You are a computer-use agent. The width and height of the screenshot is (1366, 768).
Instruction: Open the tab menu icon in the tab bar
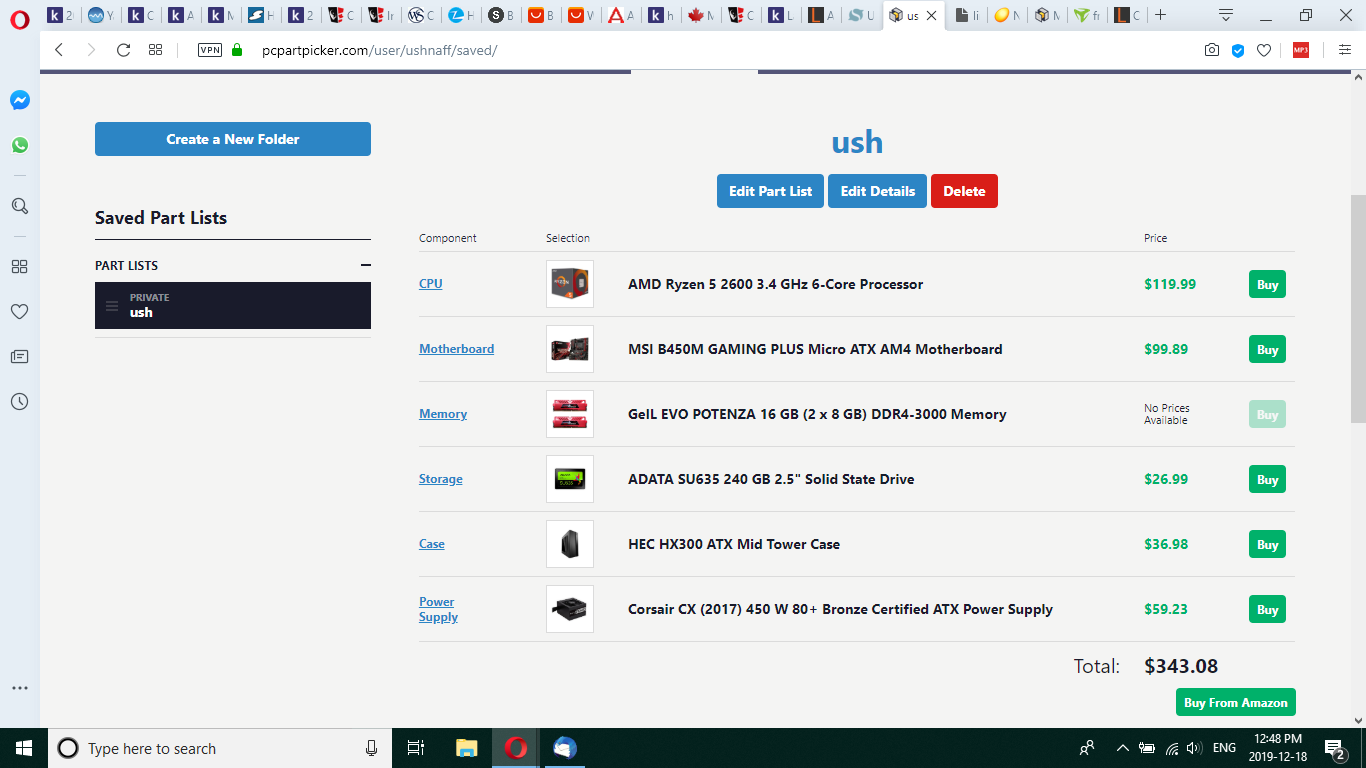tap(1226, 15)
